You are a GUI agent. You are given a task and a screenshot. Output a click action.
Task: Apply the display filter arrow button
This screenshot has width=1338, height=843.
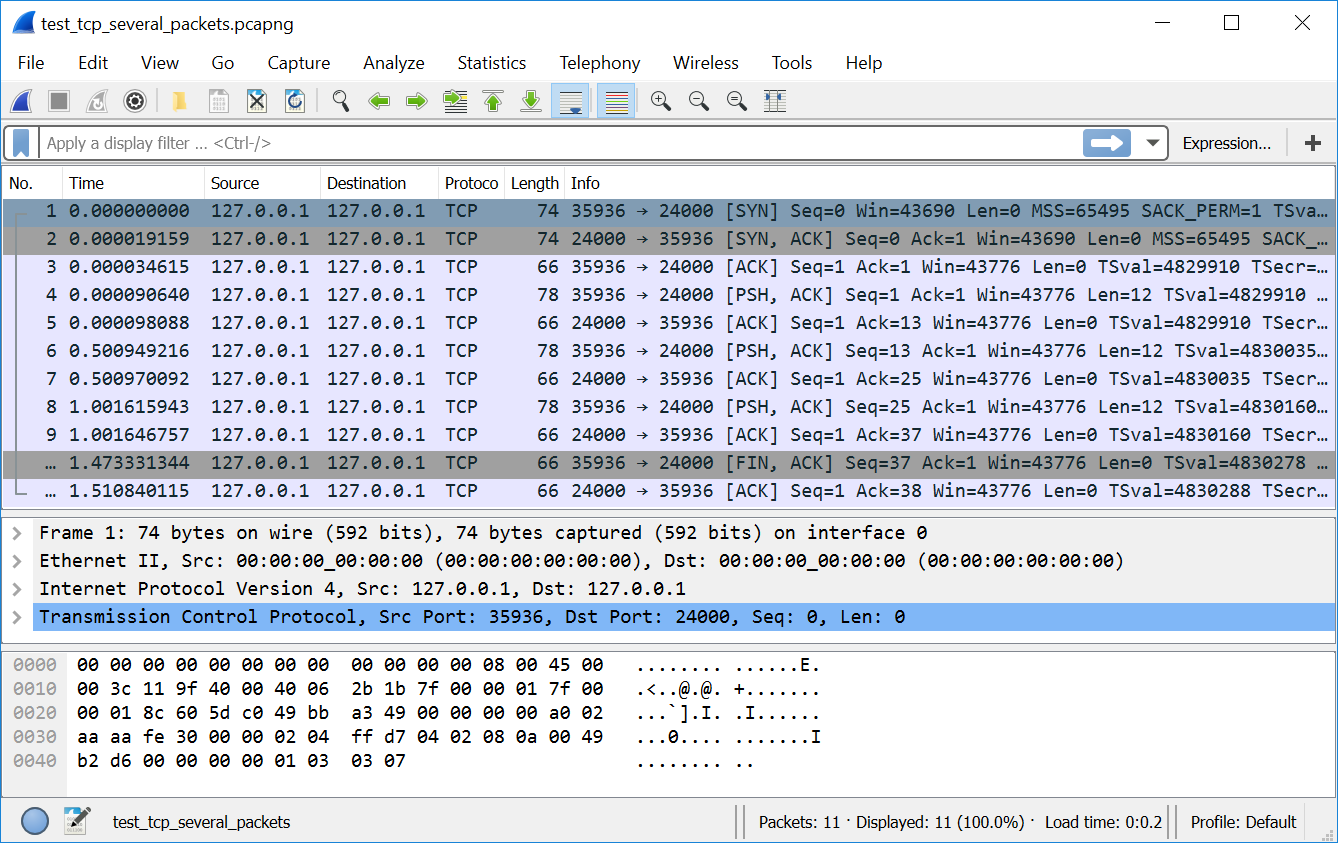point(1106,143)
